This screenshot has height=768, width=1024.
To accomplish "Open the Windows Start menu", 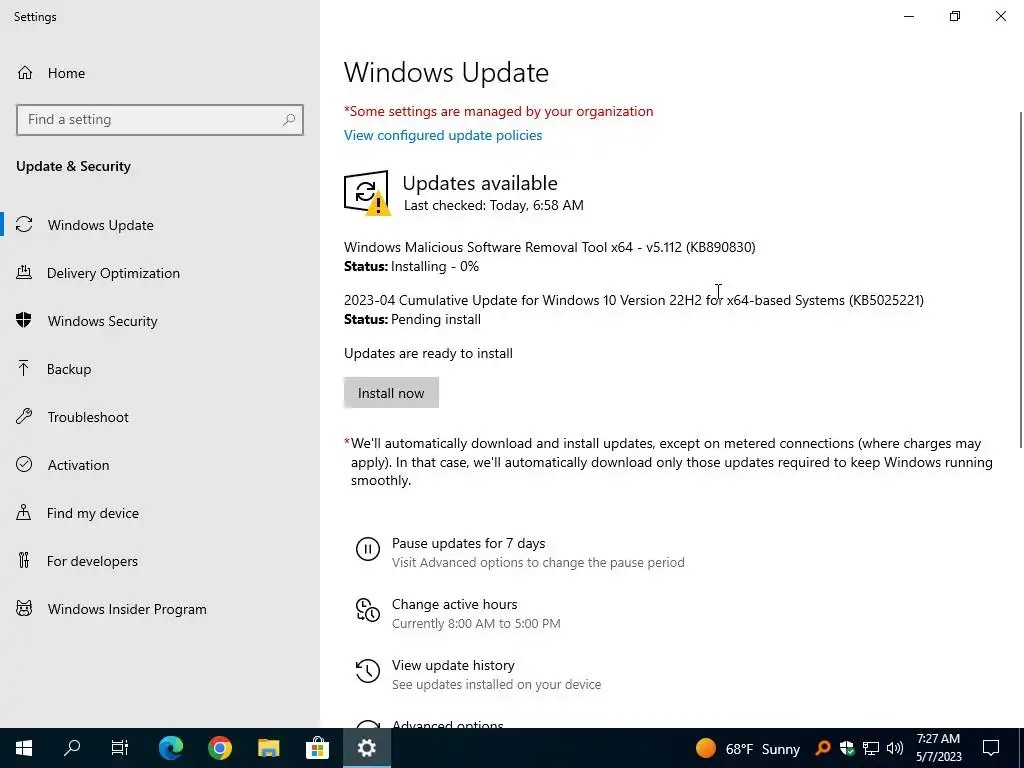I will click(24, 748).
